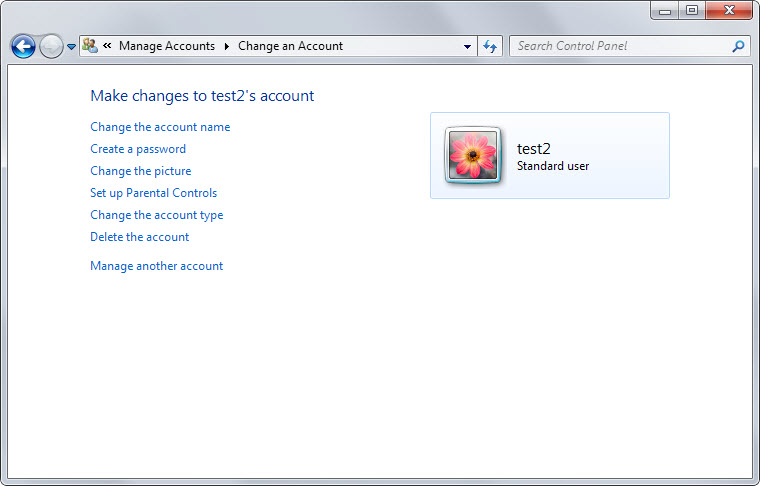Click the Back navigation arrow button
760x486 pixels.
(x=23, y=46)
